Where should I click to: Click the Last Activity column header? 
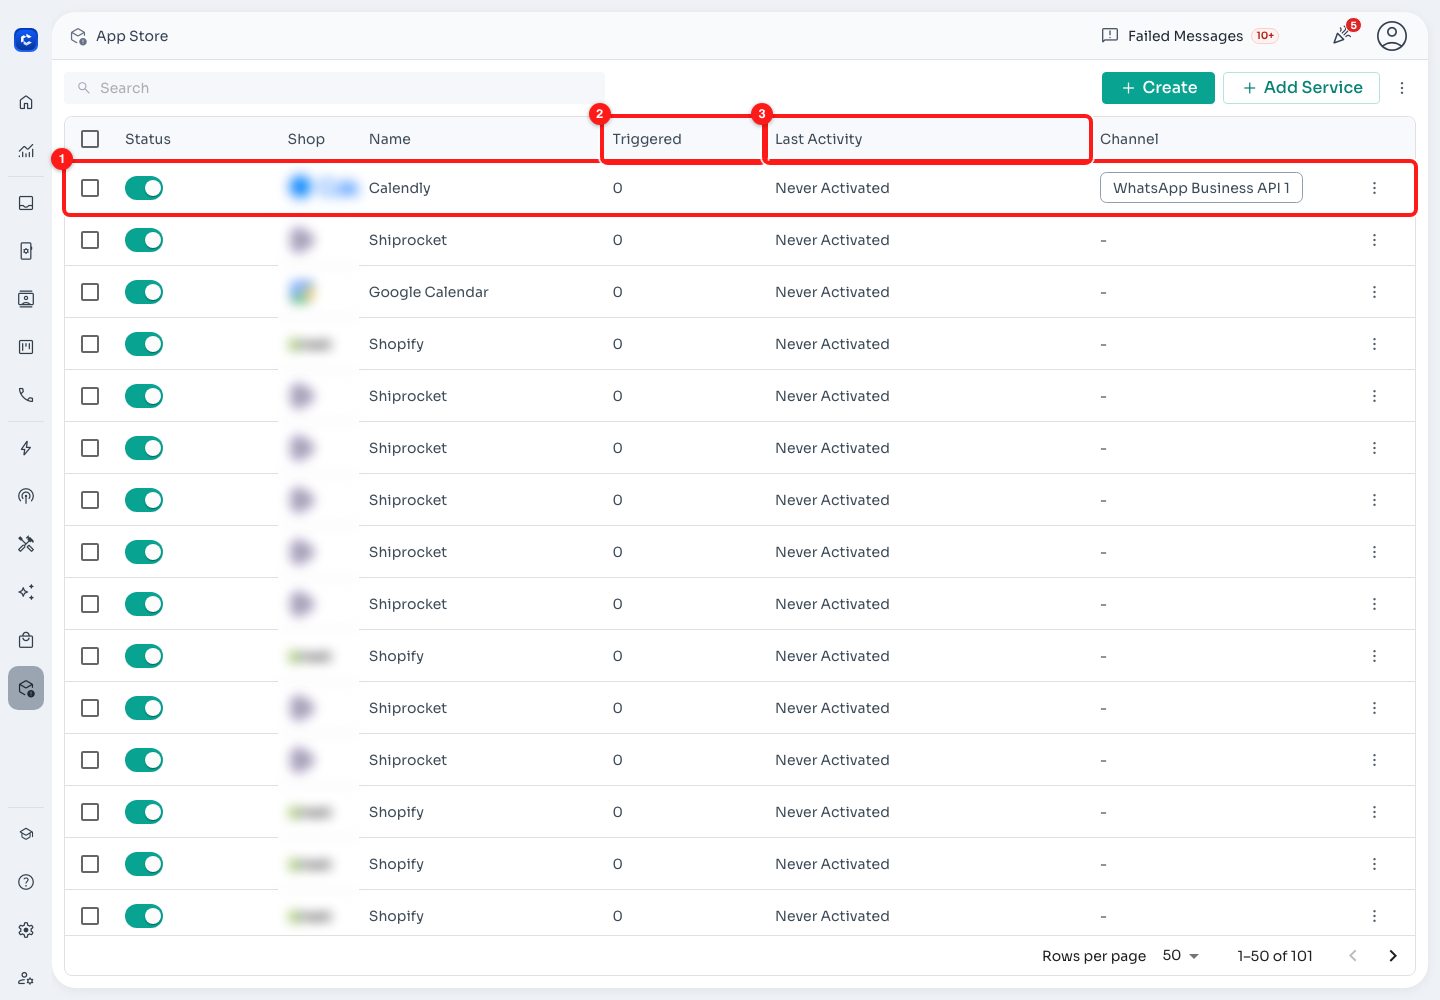pos(818,139)
